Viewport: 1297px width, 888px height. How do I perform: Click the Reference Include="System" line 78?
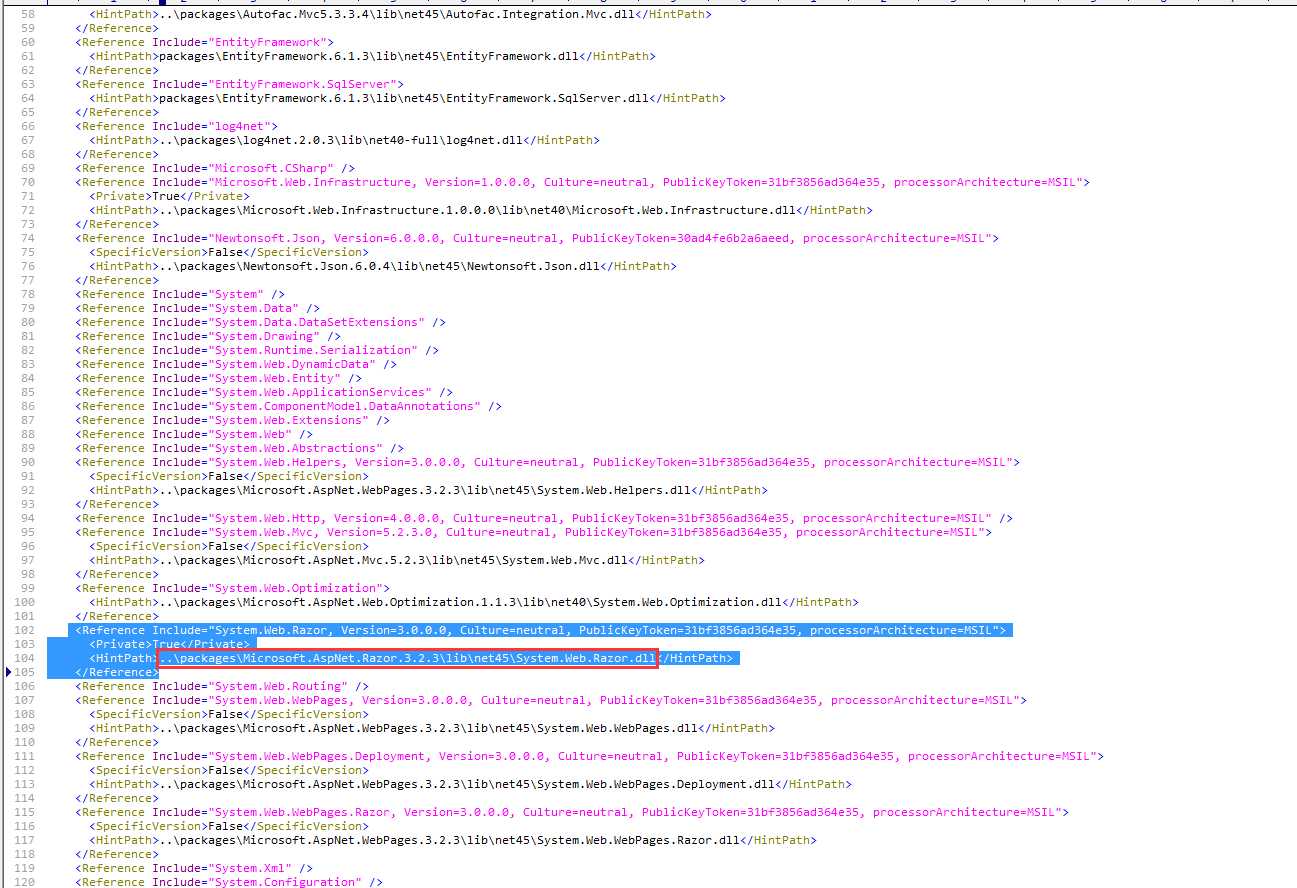point(180,294)
